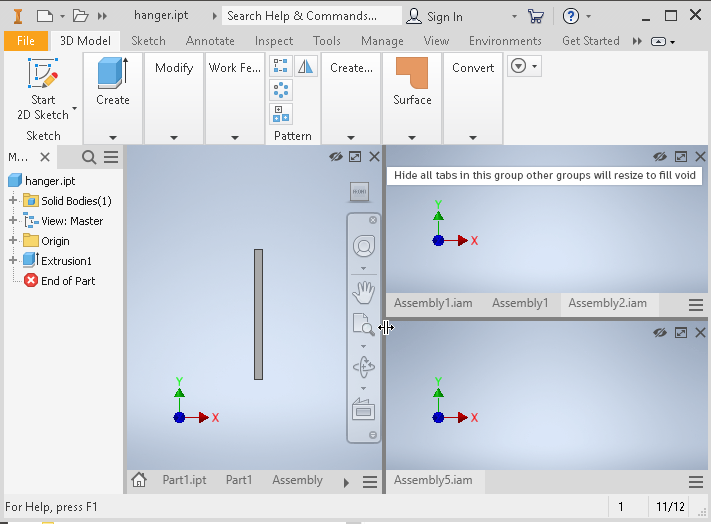
Task: Click the Inventor application logo icon
Action: (x=18, y=16)
